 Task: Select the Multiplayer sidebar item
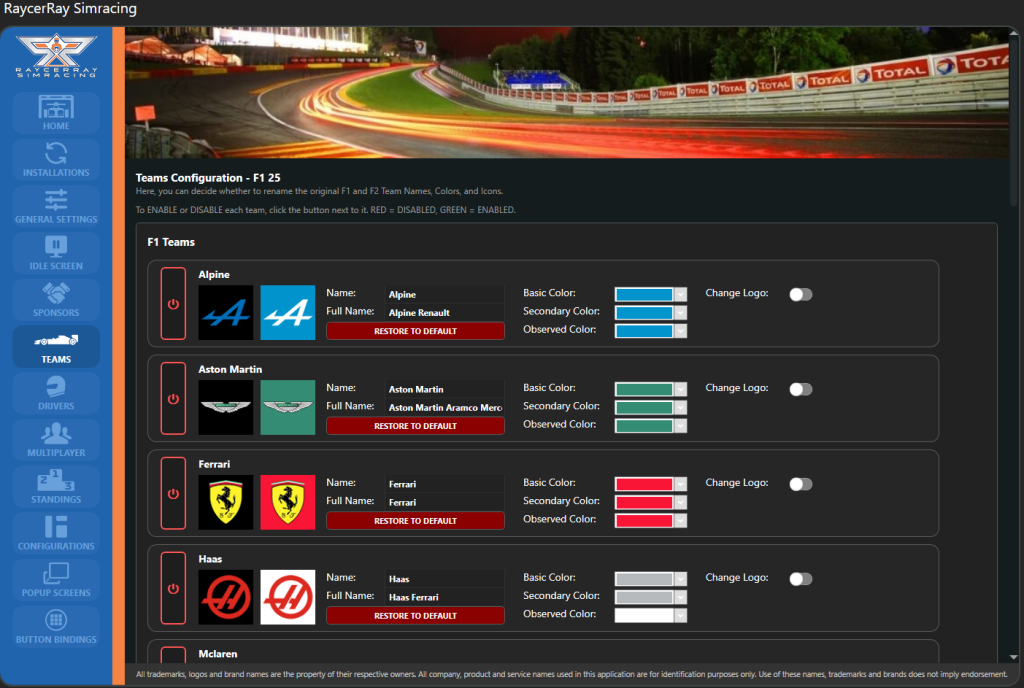pos(56,440)
